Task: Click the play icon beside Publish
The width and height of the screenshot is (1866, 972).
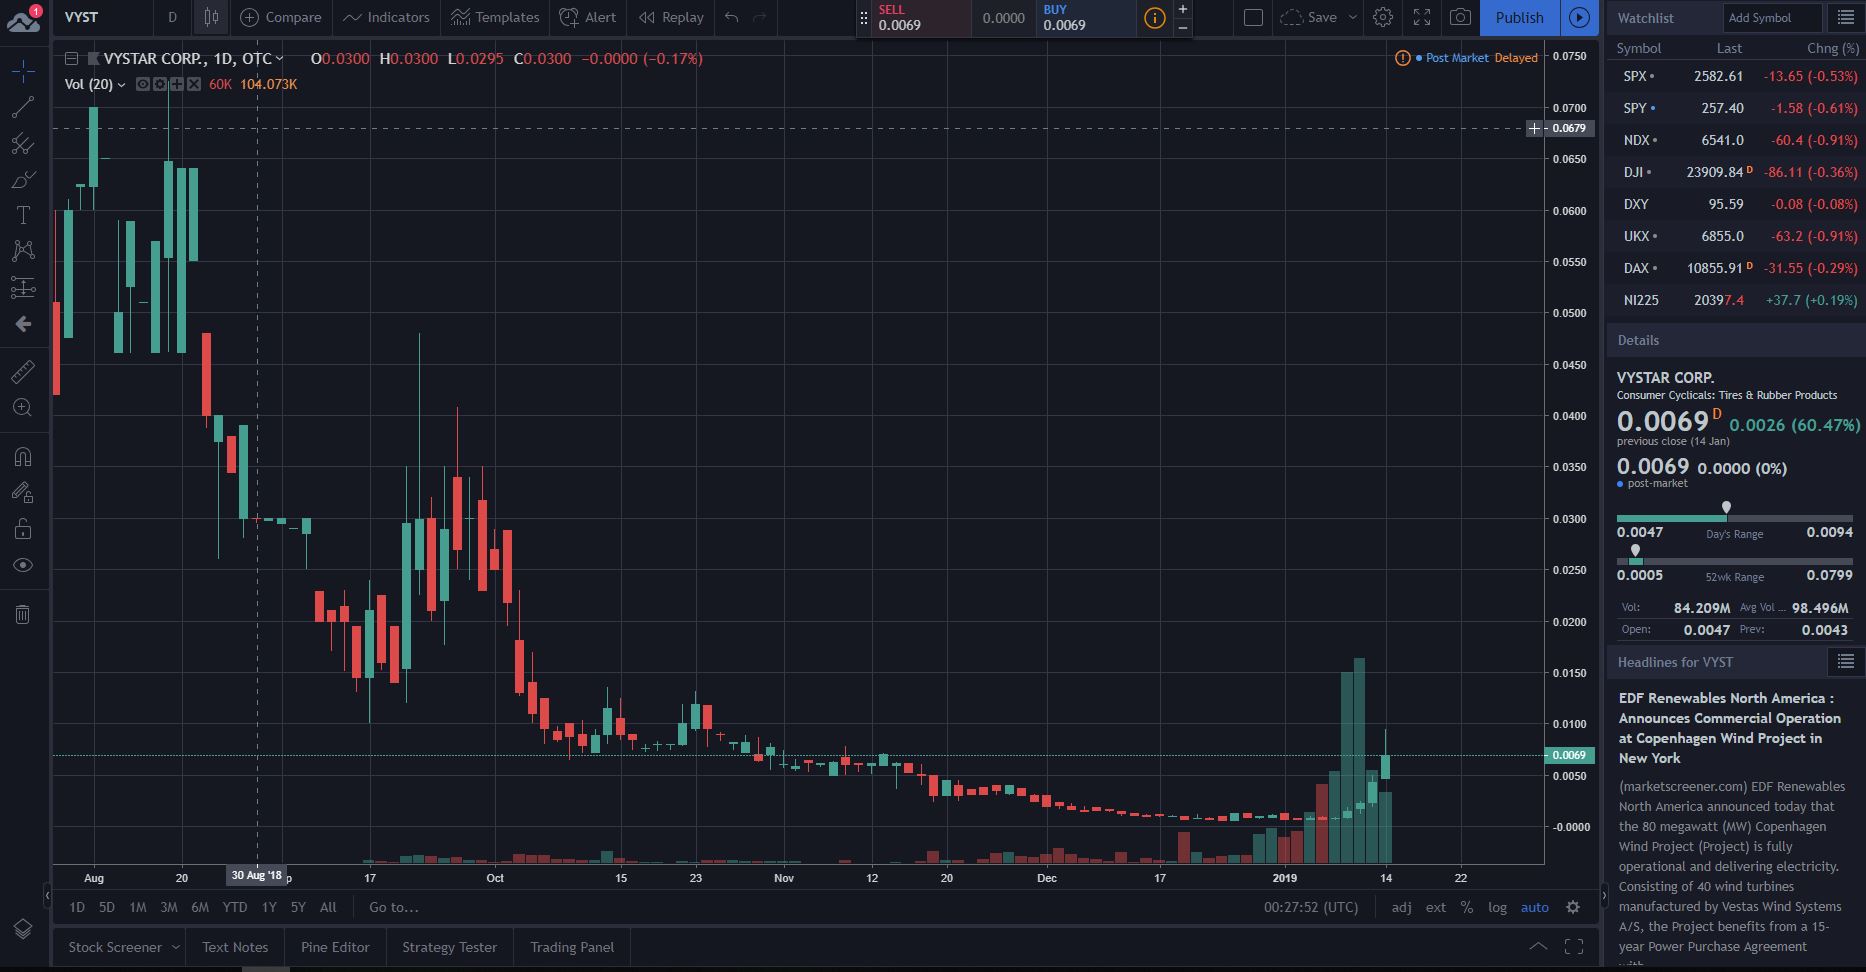Action: pyautogui.click(x=1579, y=17)
